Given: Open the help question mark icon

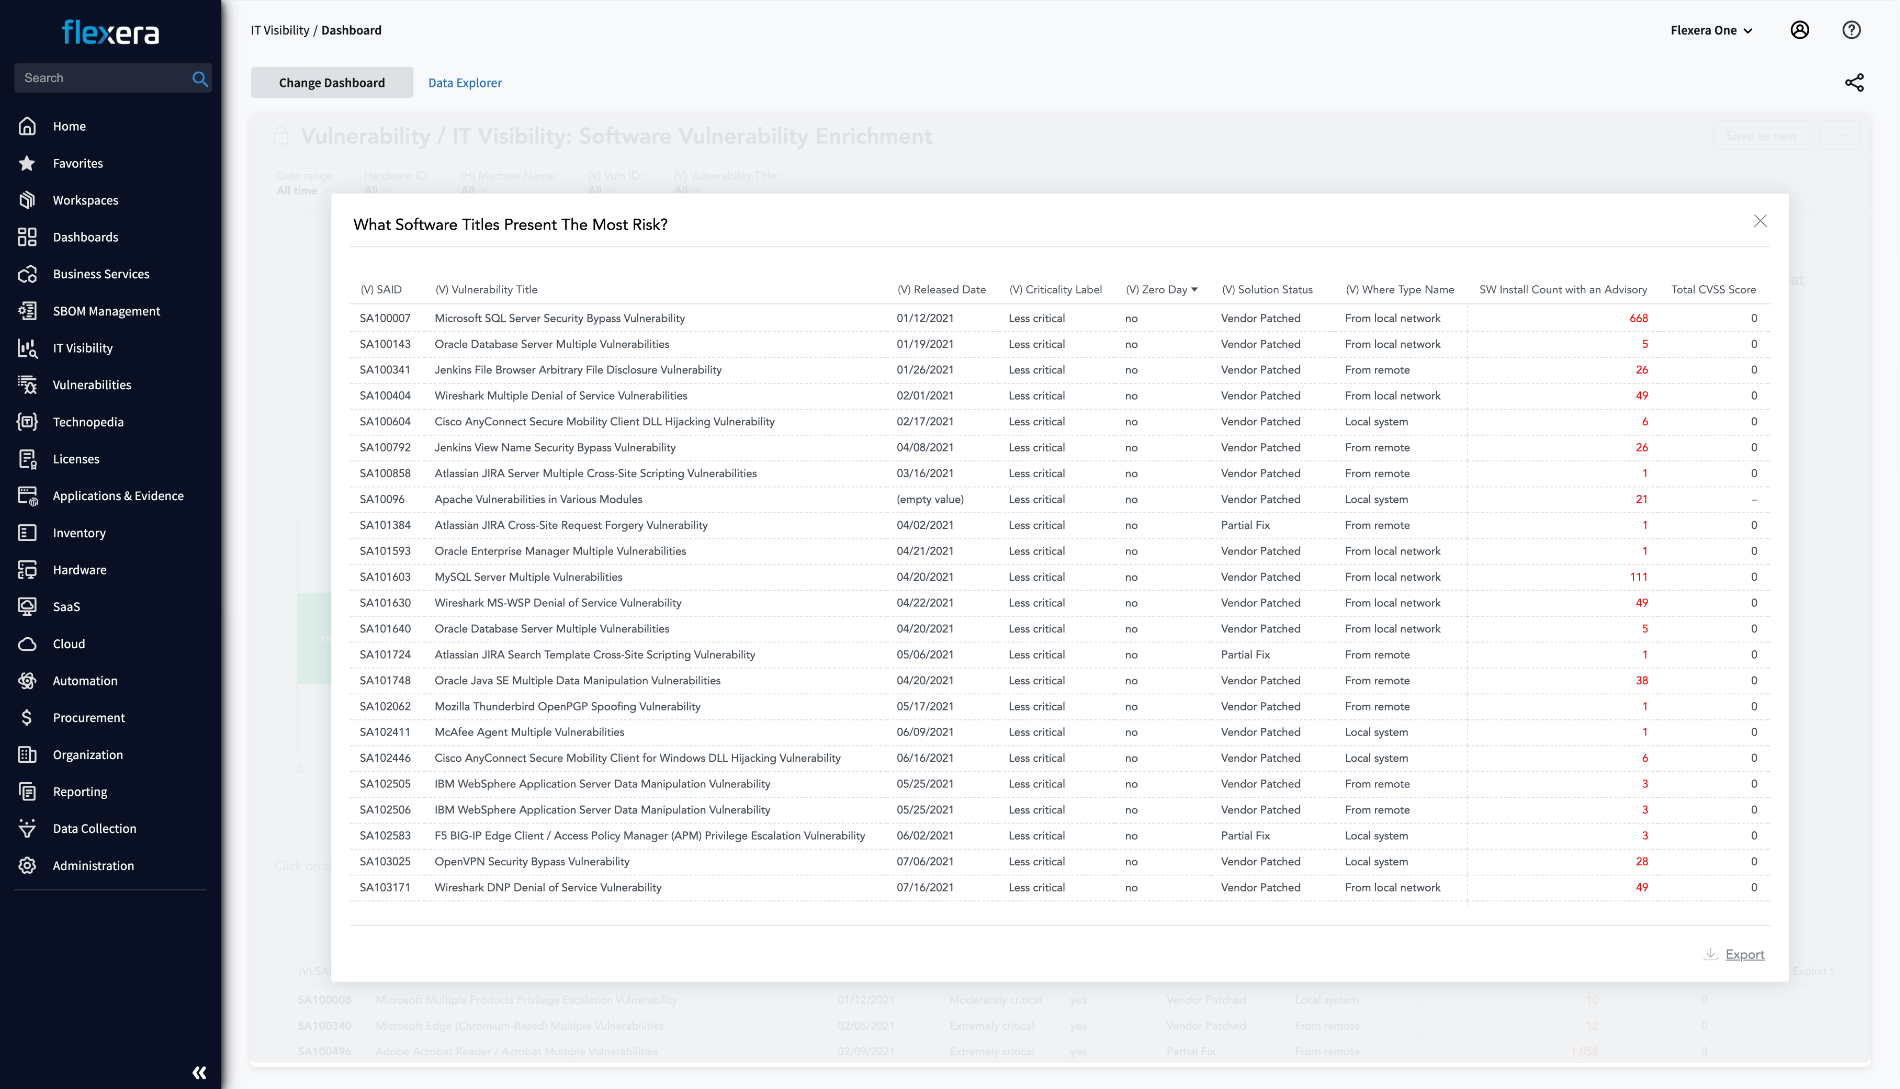Looking at the screenshot, I should (1851, 30).
